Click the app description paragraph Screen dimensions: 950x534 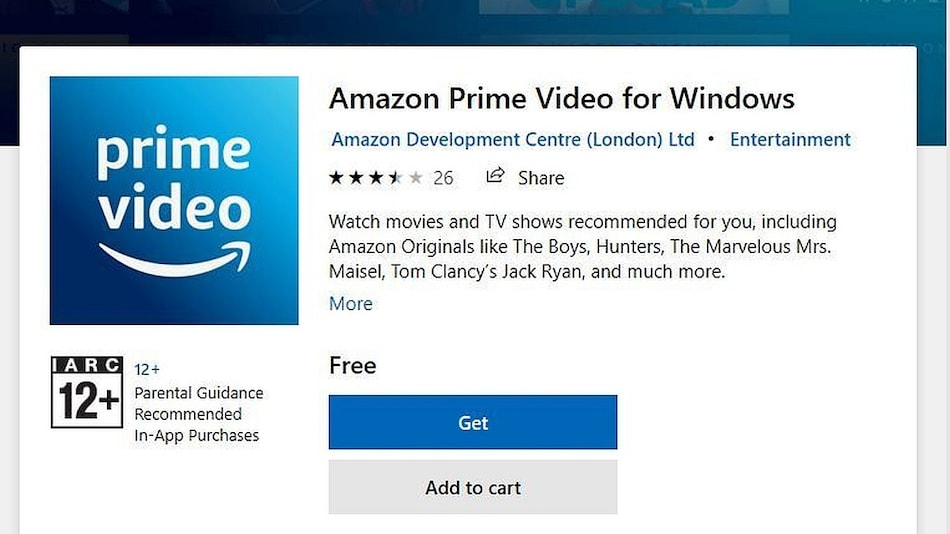tap(583, 247)
